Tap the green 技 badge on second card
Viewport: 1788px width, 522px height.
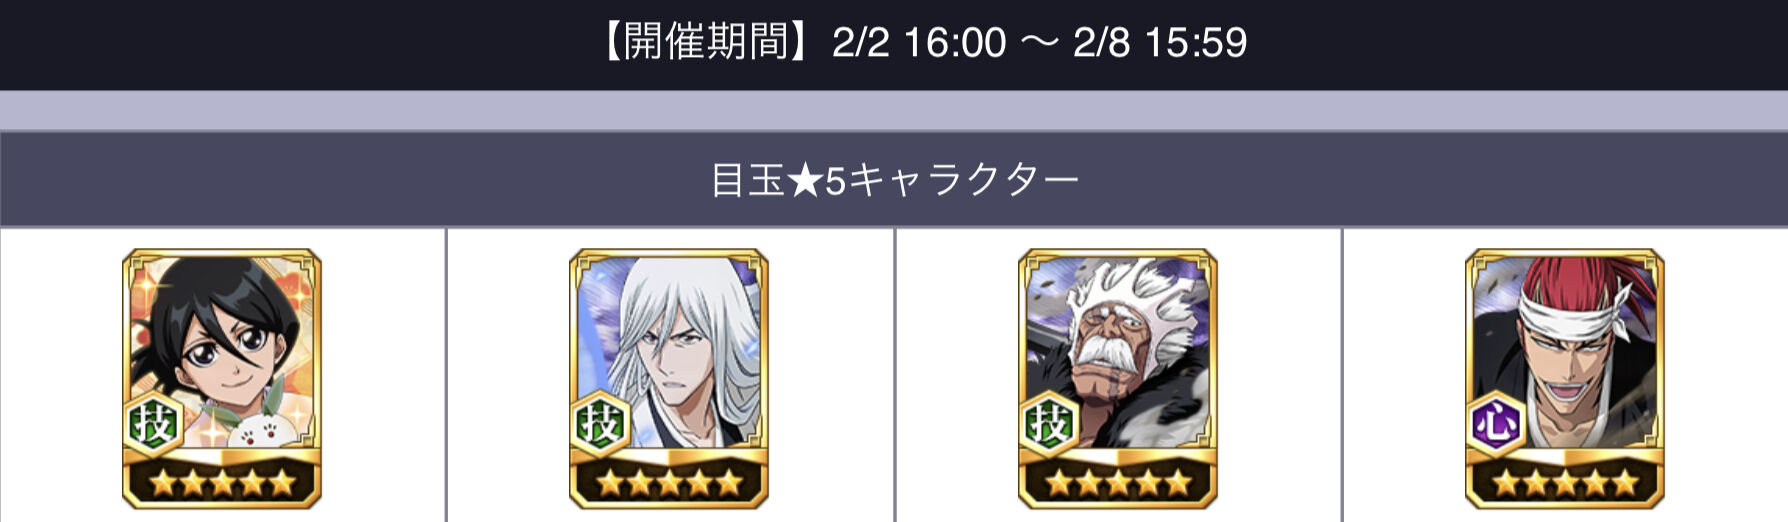coord(600,425)
